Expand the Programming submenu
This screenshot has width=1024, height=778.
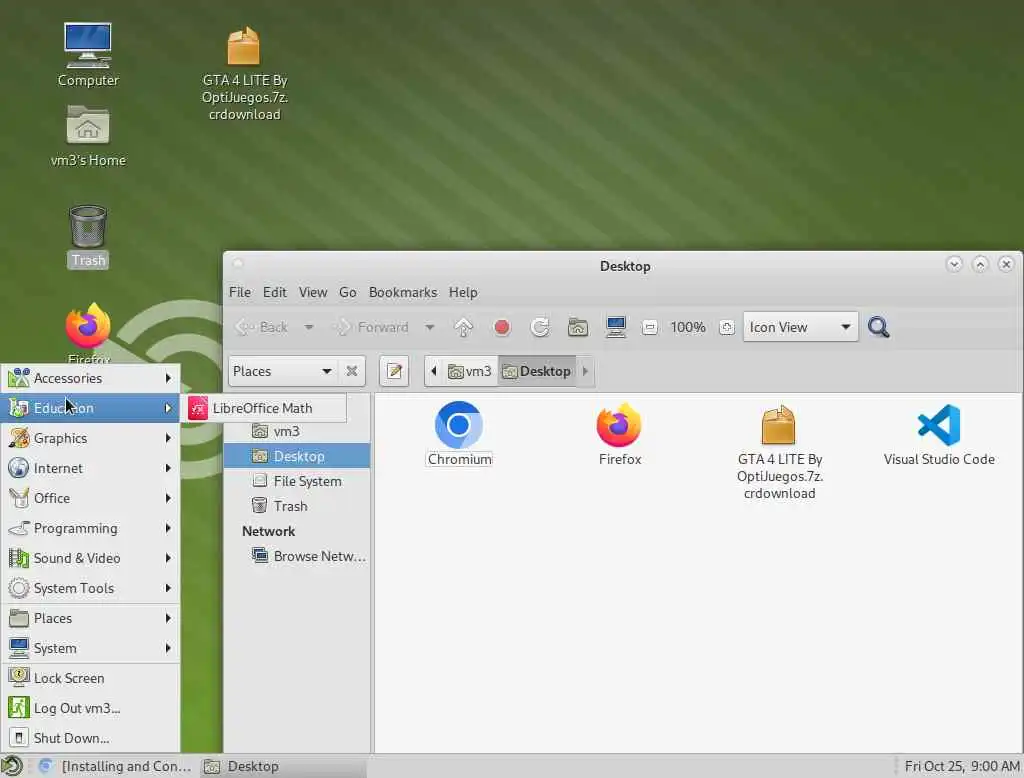91,528
